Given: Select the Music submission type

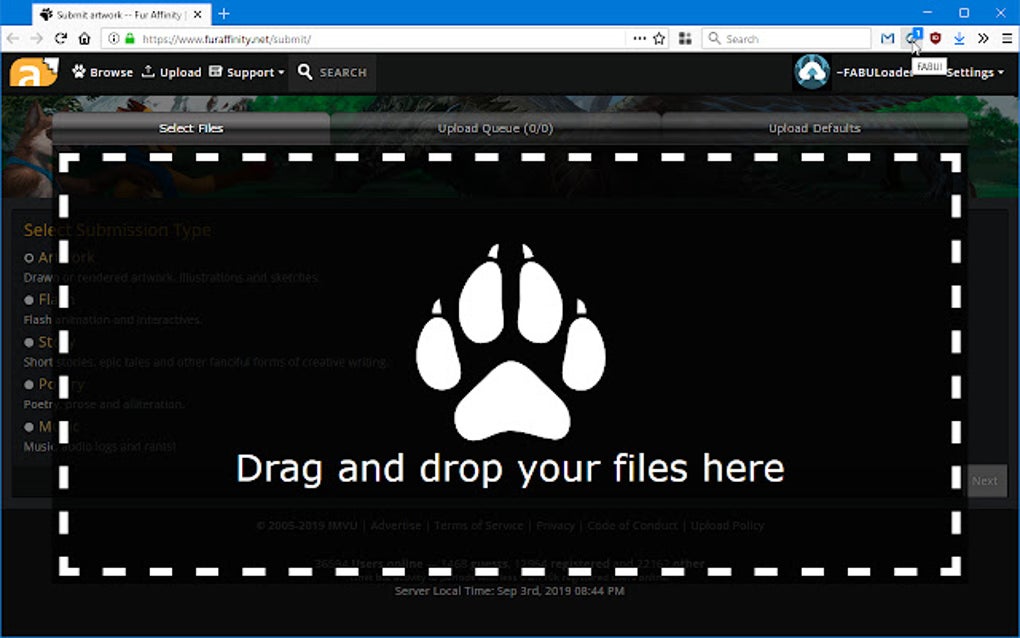Looking at the screenshot, I should [x=29, y=426].
